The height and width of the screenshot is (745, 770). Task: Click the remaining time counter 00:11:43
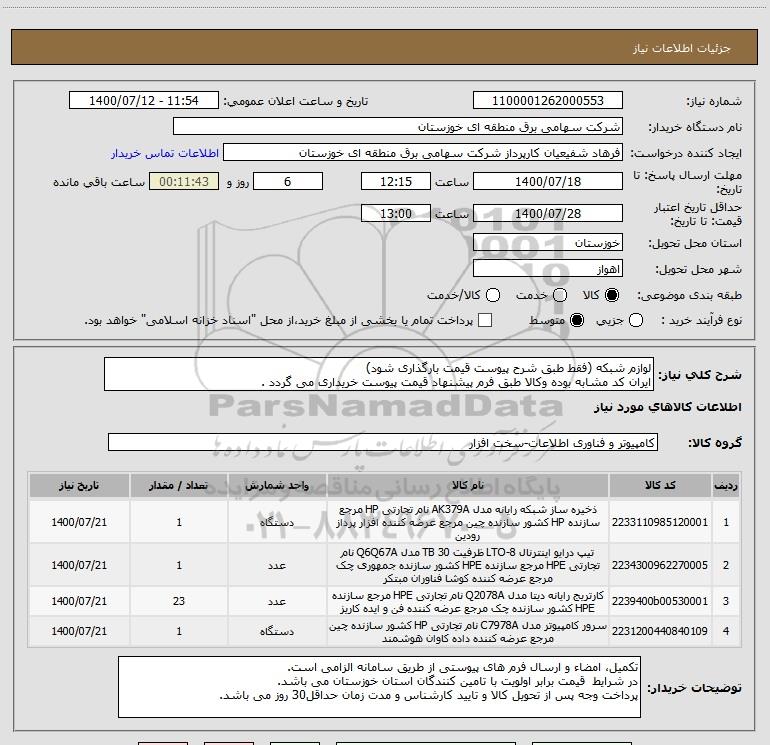(184, 181)
